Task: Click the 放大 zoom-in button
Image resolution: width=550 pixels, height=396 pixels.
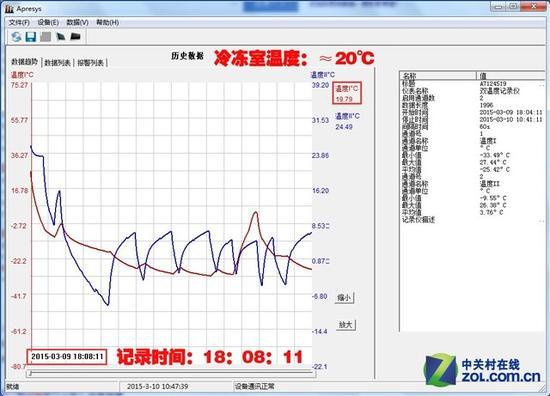Action: point(346,325)
